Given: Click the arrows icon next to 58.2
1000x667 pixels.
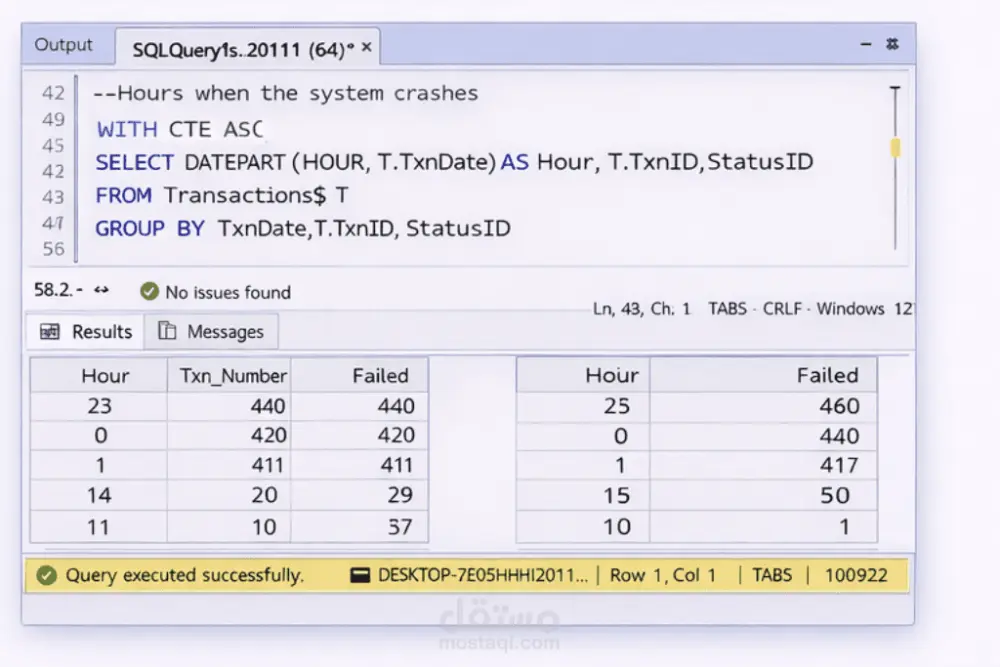Looking at the screenshot, I should 101,290.
